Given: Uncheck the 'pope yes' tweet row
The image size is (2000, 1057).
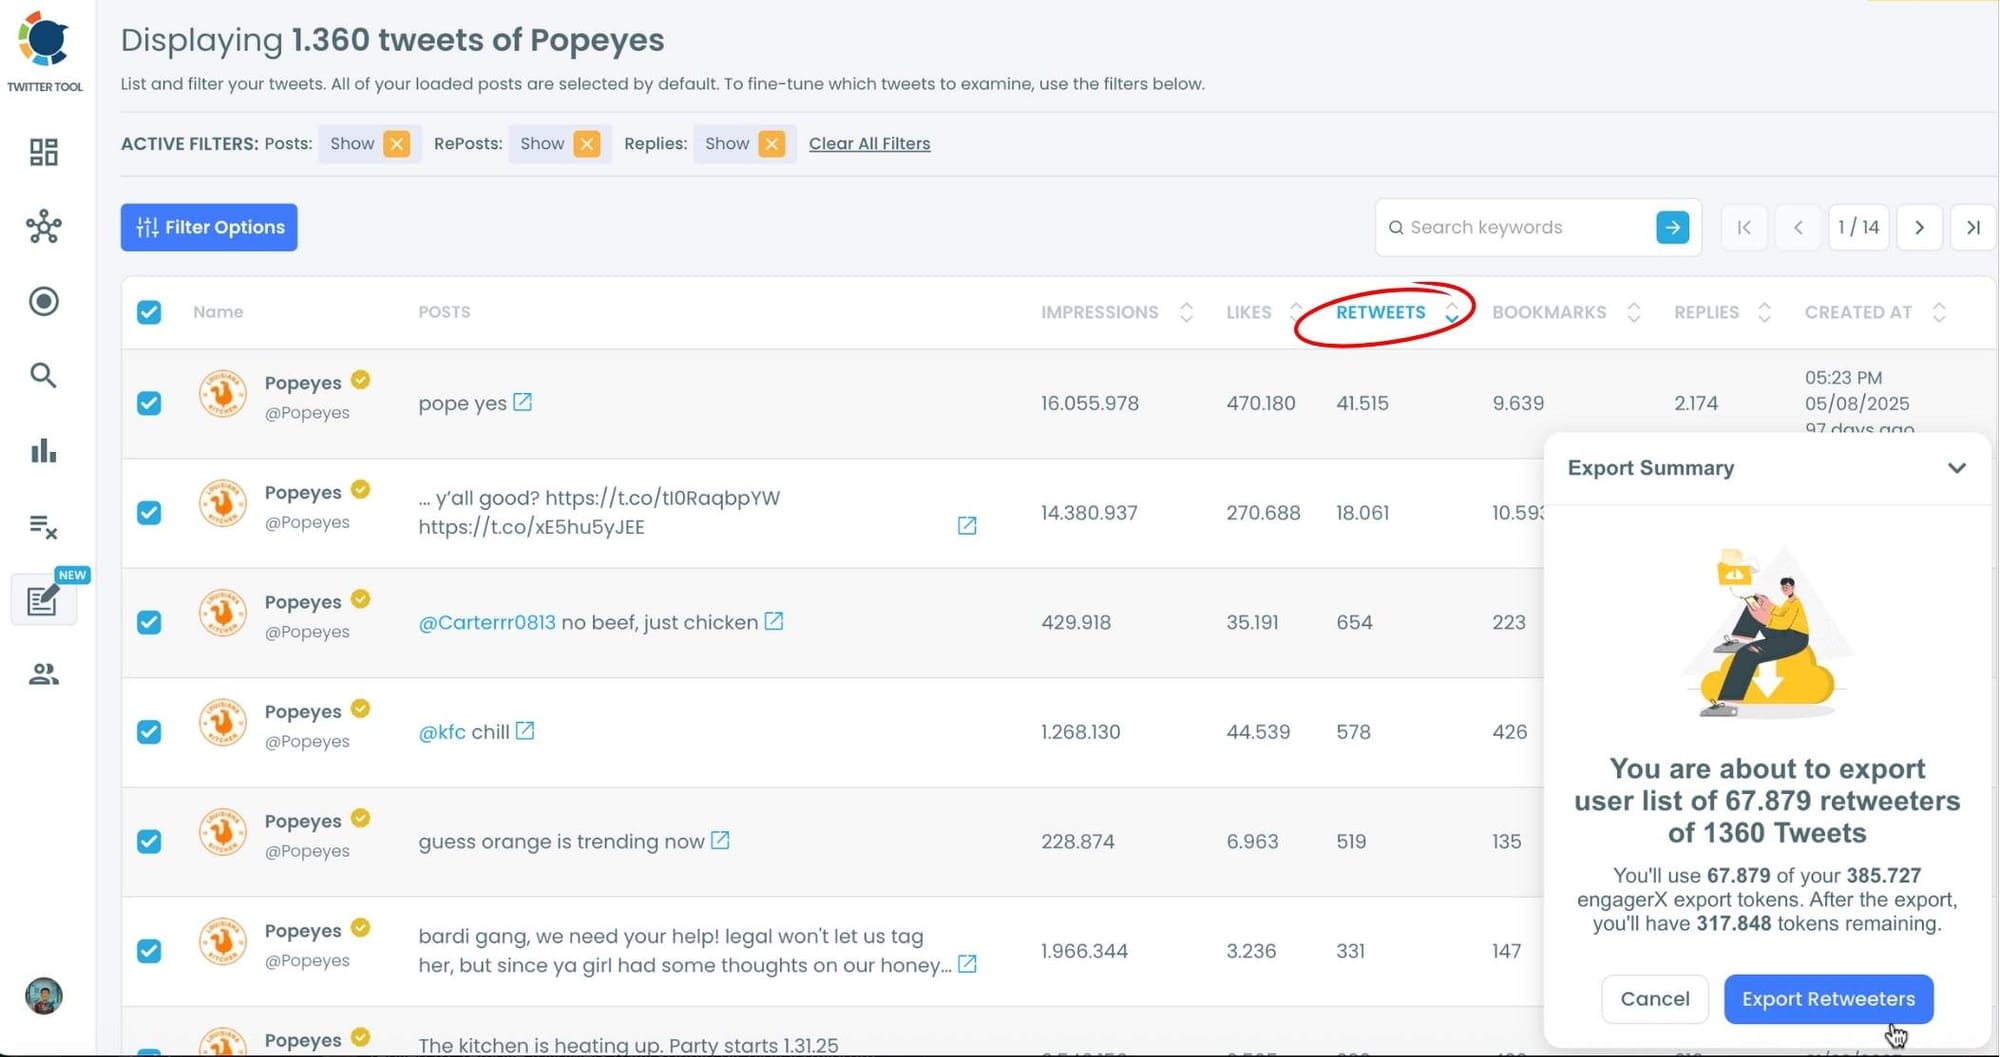Looking at the screenshot, I should 149,403.
